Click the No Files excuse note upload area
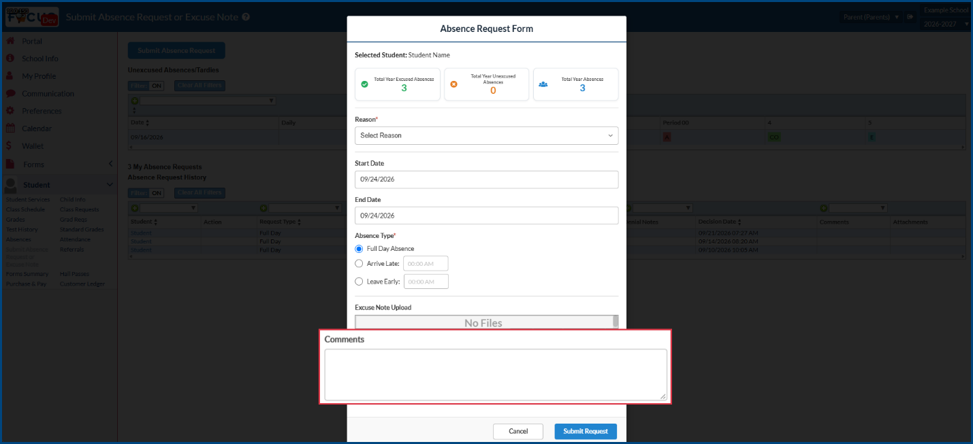The image size is (973, 444). click(x=483, y=323)
